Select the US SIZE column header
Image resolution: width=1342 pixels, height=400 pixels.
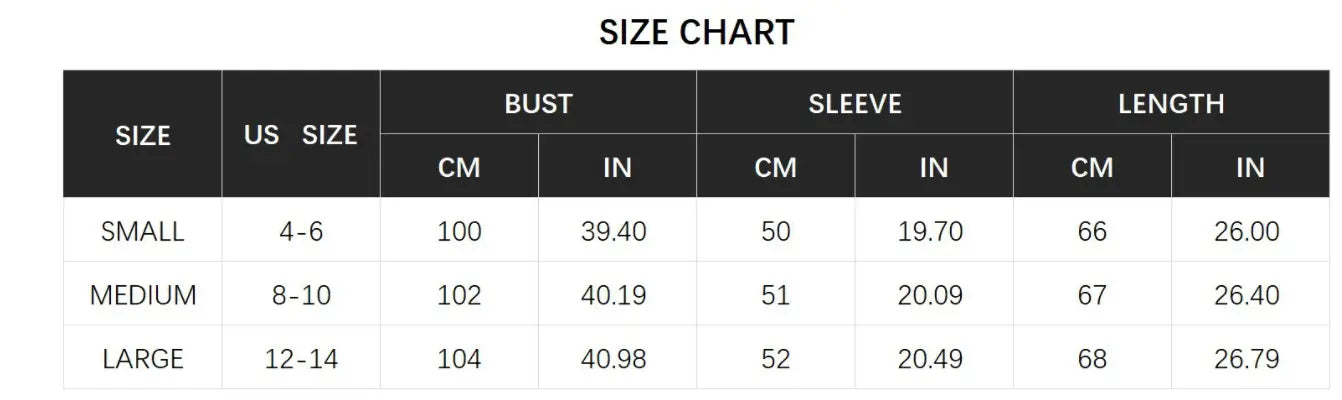(x=301, y=135)
